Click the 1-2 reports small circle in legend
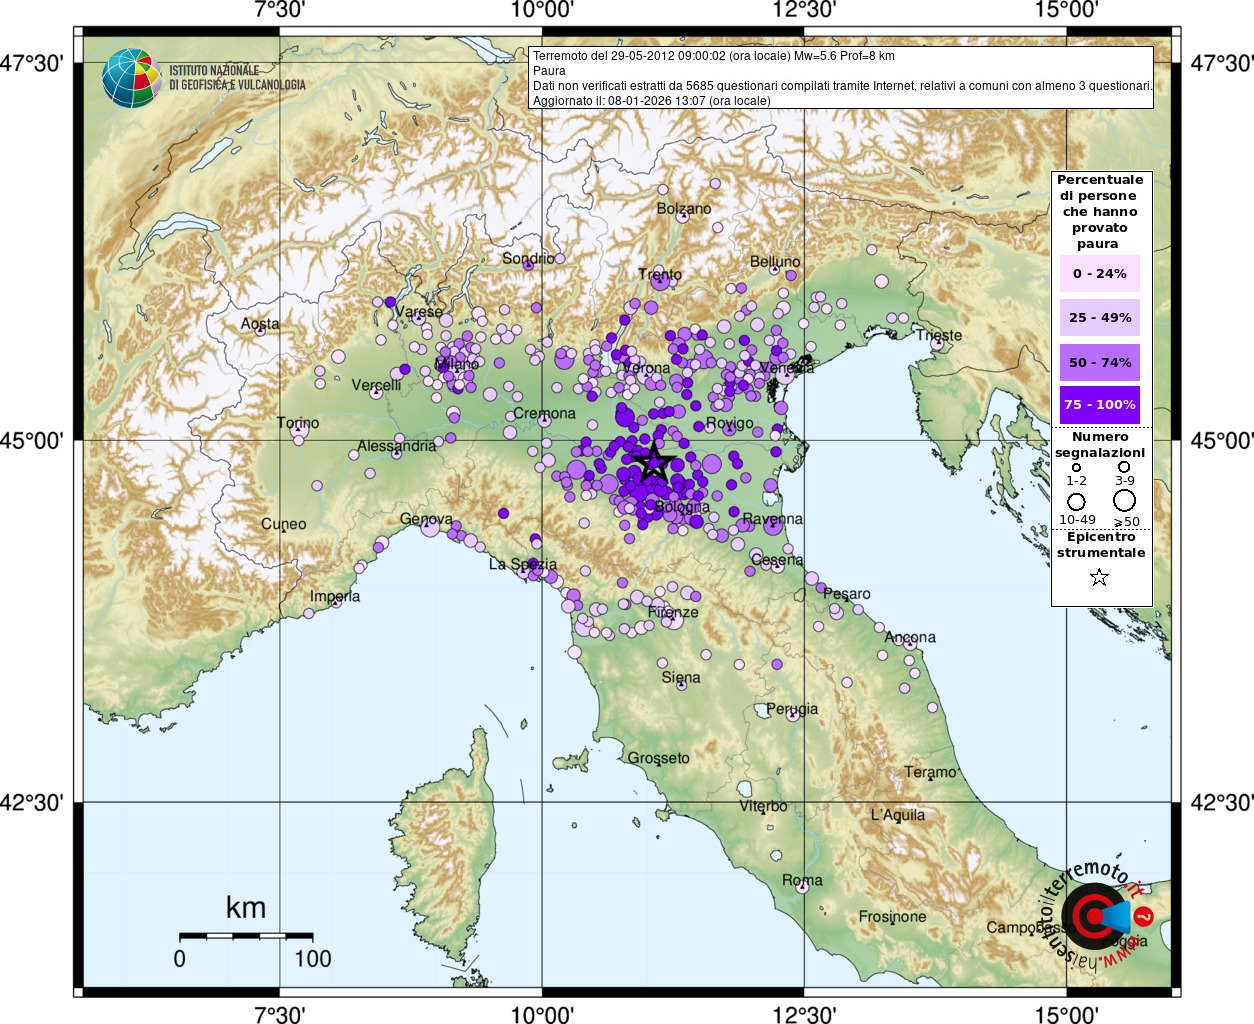 coord(1076,467)
